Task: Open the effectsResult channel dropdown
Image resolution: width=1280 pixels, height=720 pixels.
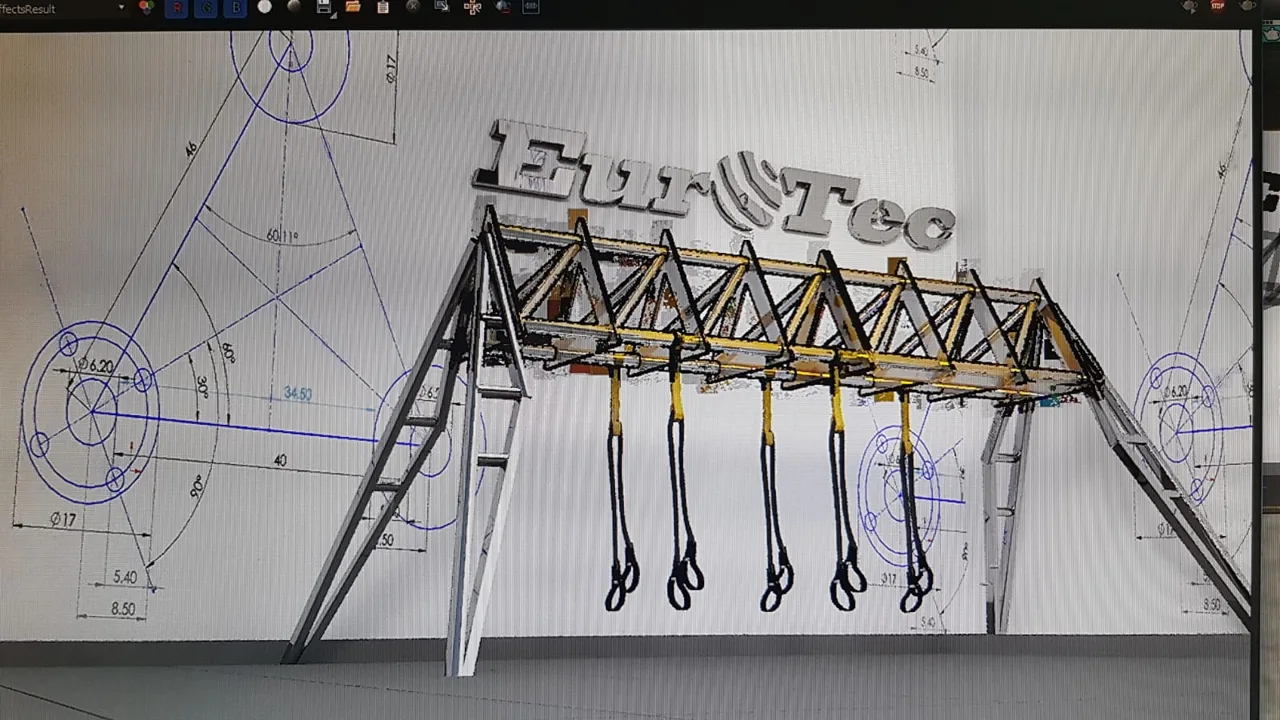Action: [62, 8]
